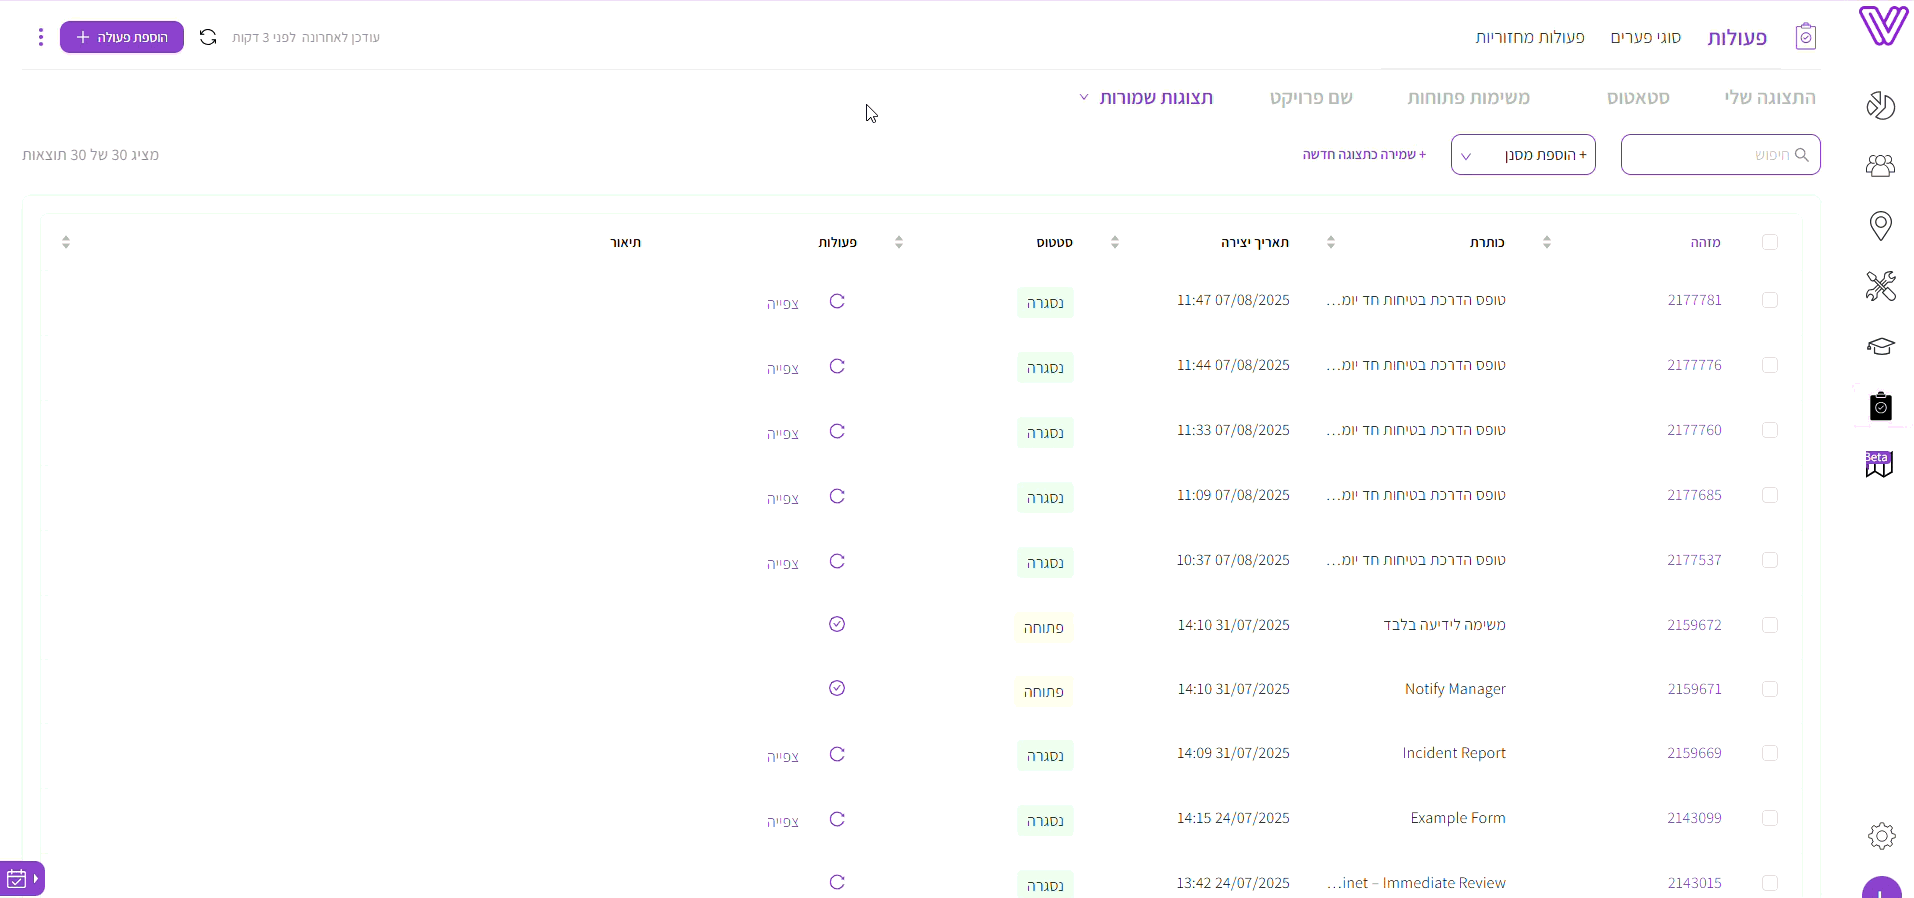Open record ID 2143099 link
1914x898 pixels.
click(x=1695, y=818)
